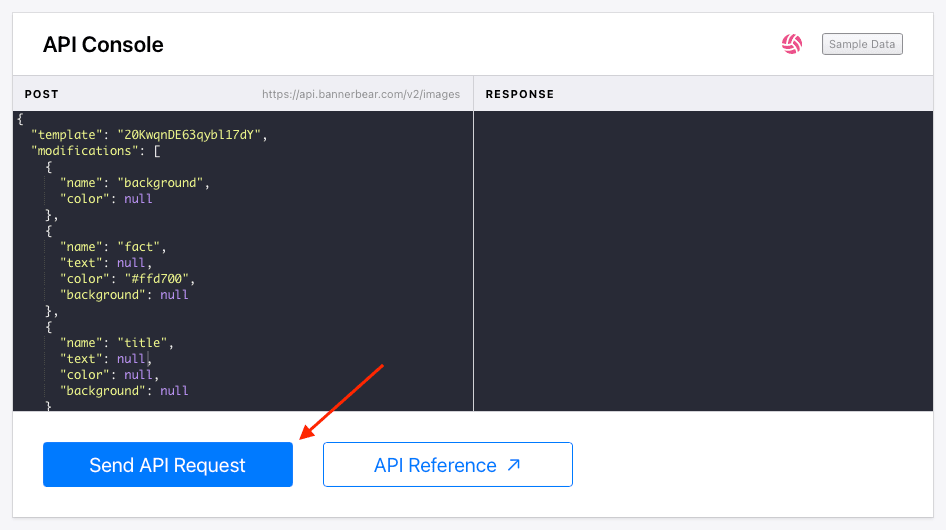Click the API Console heading

pos(103,45)
